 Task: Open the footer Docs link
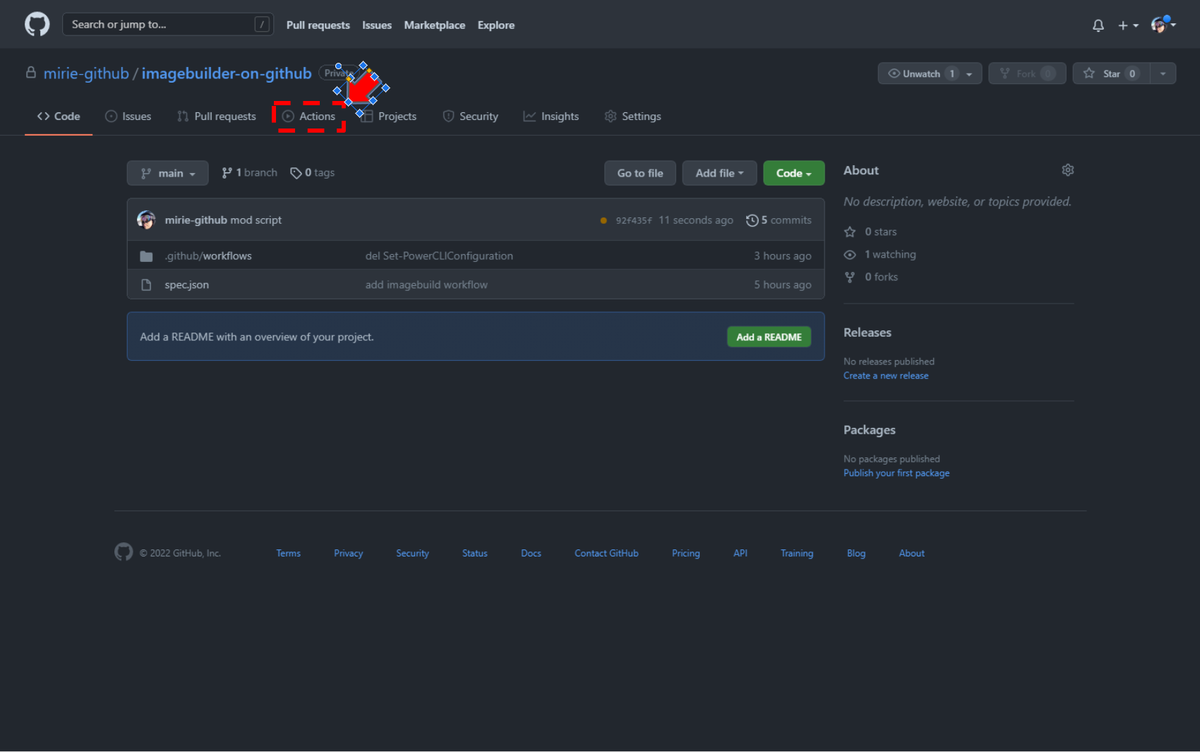coord(531,553)
